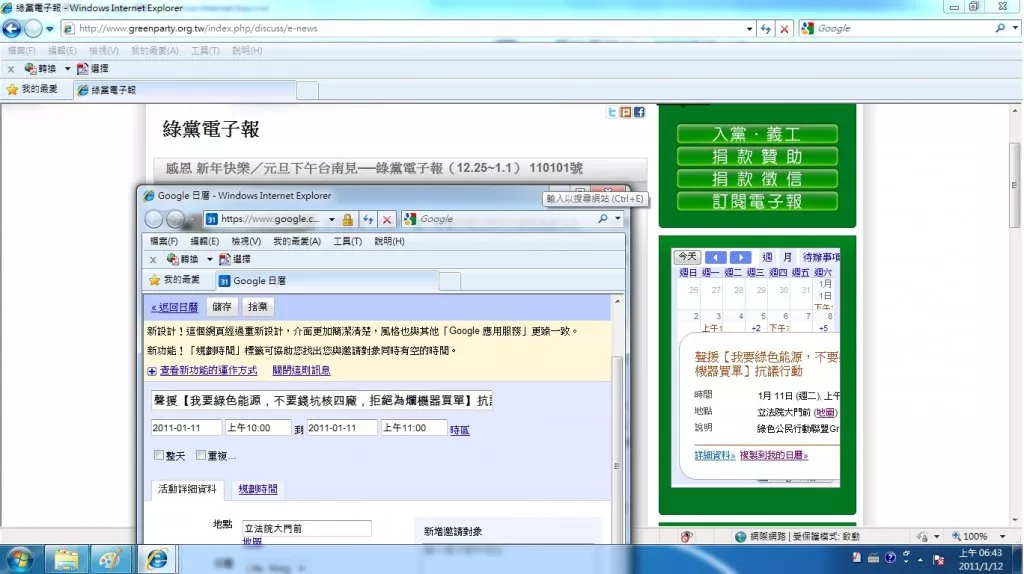Open 說明(H) menu in Google 日曆 window
1024x574 pixels.
[389, 241]
